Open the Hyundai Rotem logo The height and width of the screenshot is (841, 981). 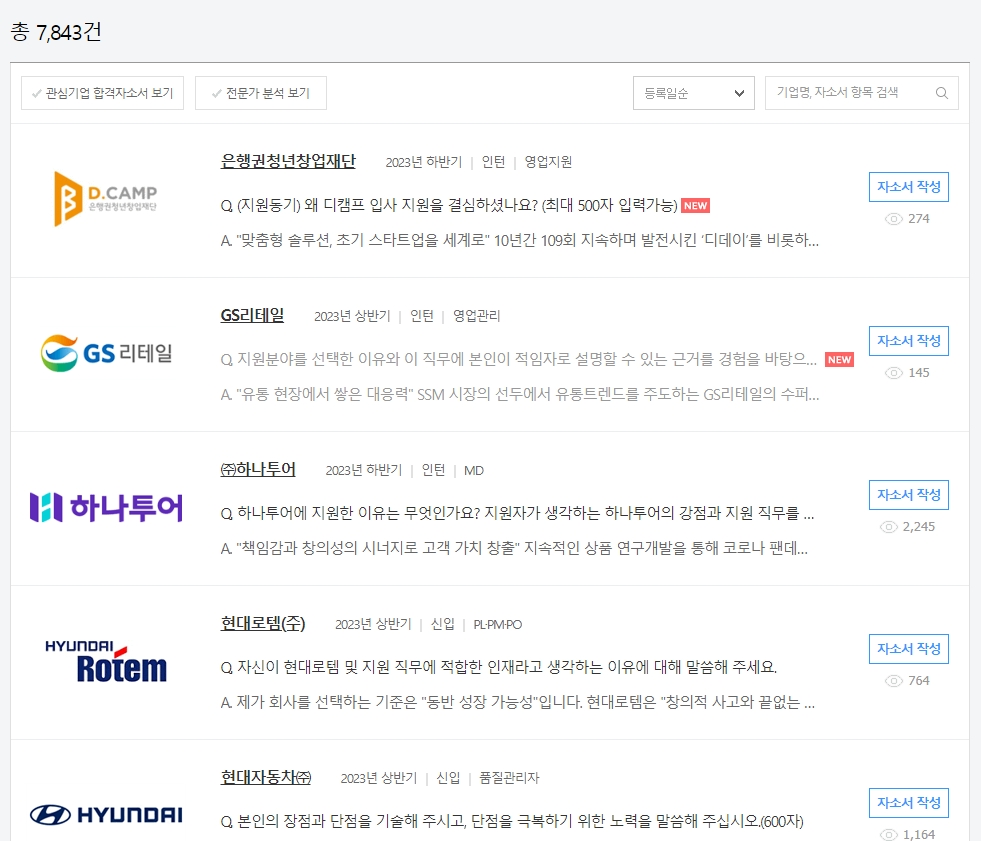coord(106,661)
